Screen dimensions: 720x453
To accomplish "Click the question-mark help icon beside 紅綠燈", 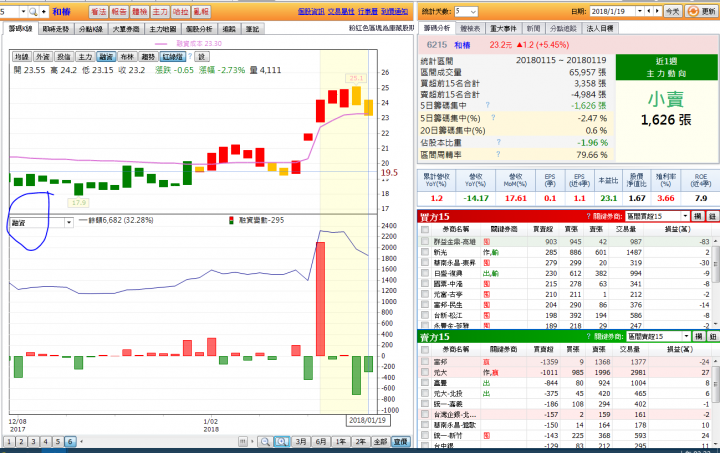I will coord(190,56).
